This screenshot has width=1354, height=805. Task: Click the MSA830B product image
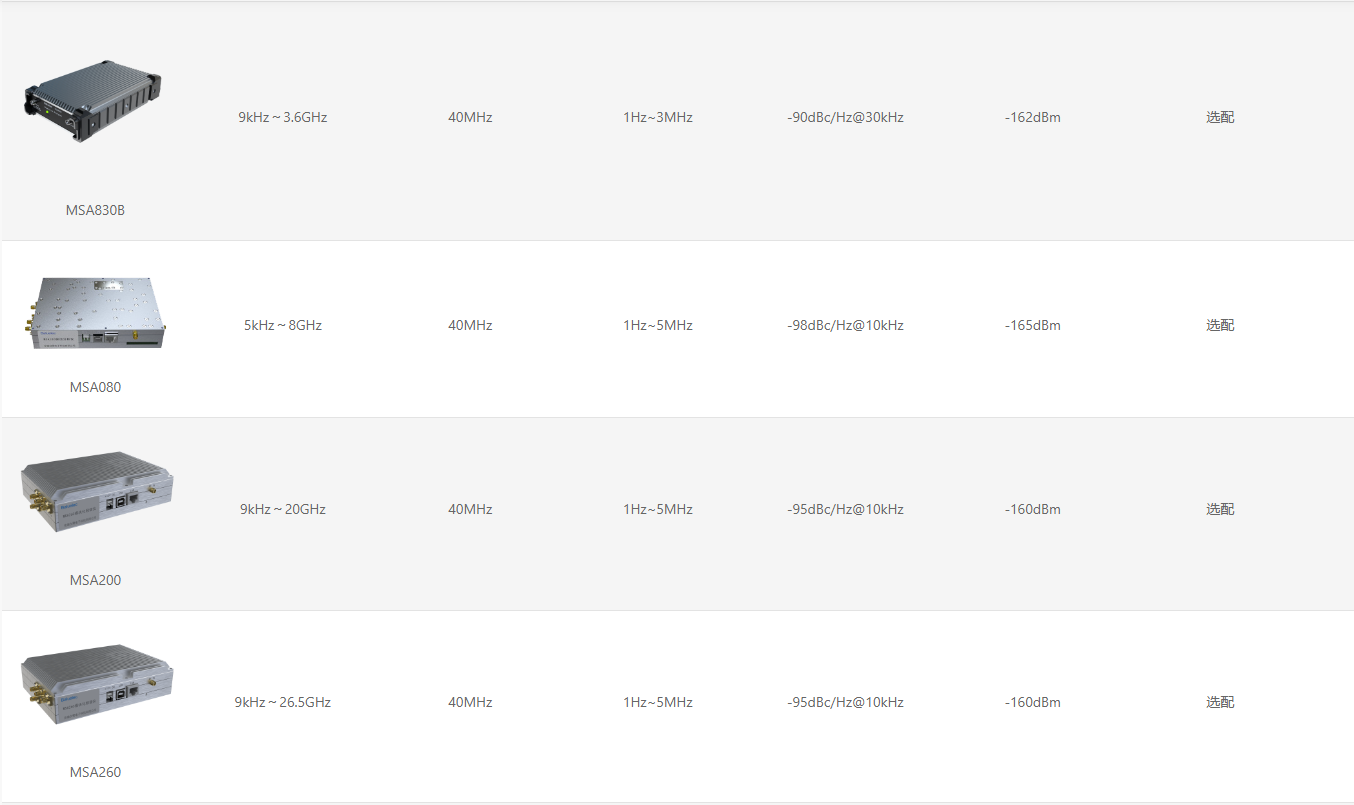[x=95, y=100]
